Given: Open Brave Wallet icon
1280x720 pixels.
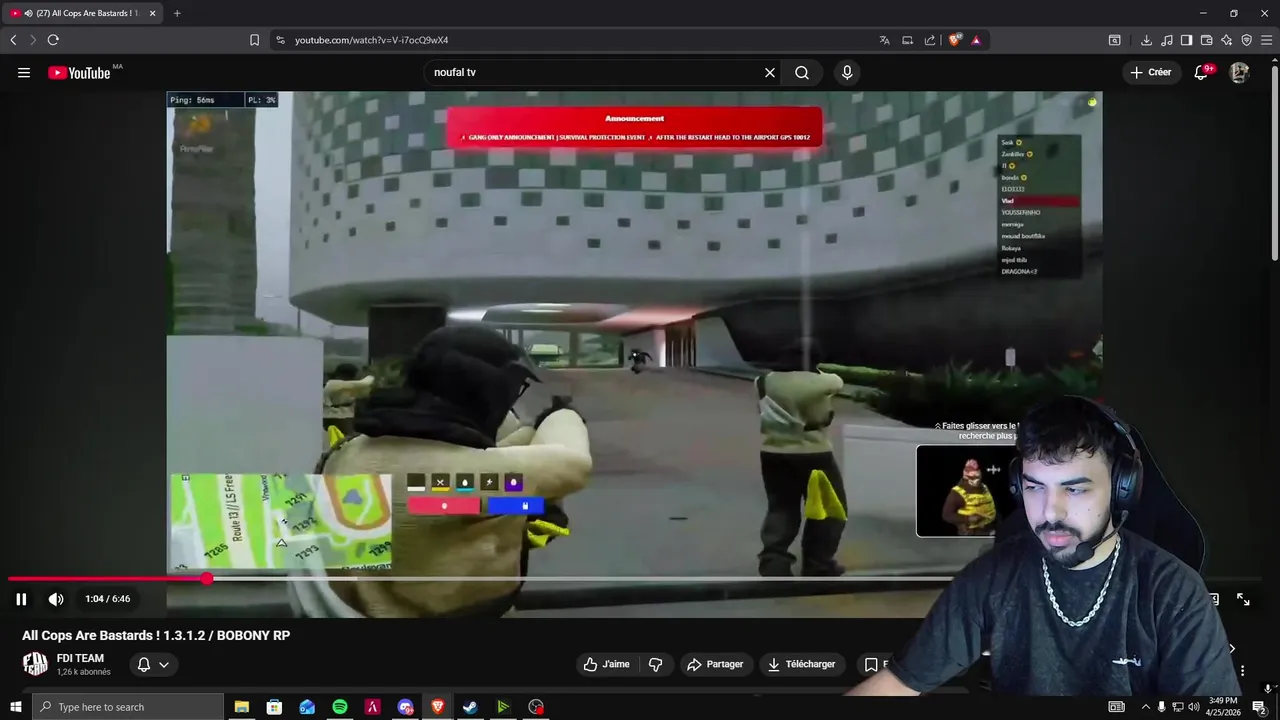Looking at the screenshot, I should [x=1206, y=40].
